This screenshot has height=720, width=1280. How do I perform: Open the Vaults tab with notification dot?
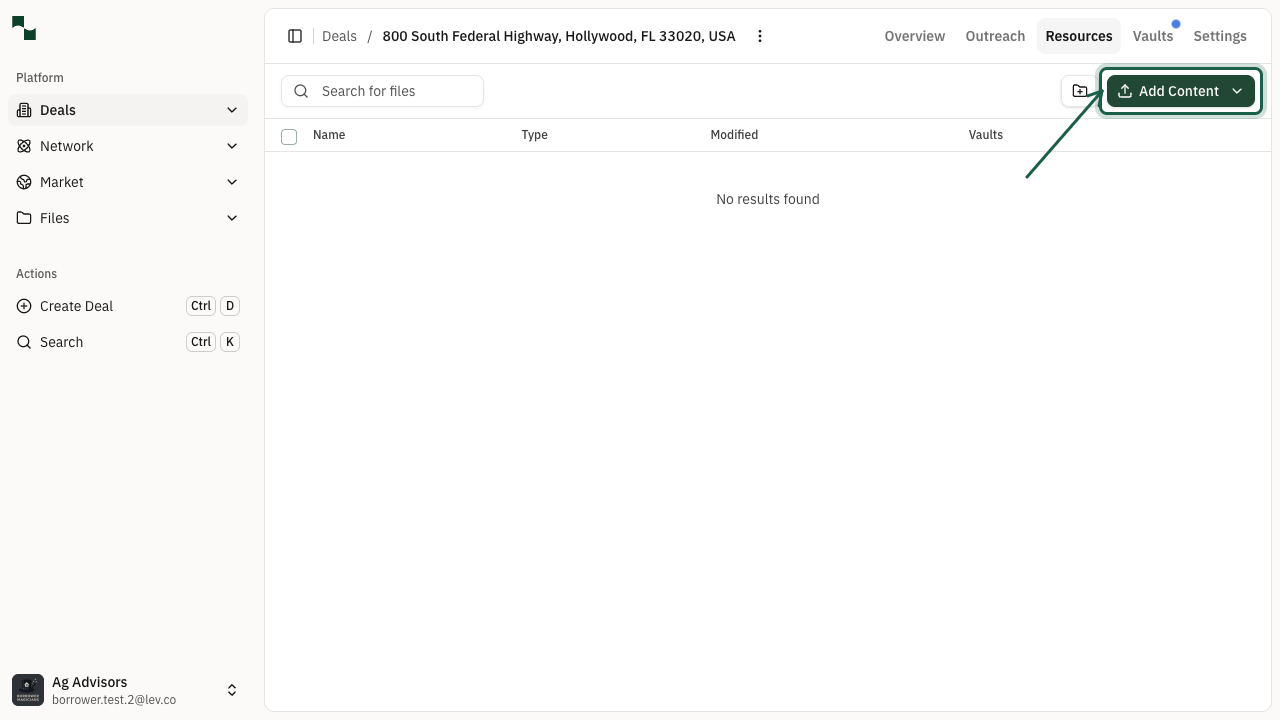click(x=1153, y=36)
